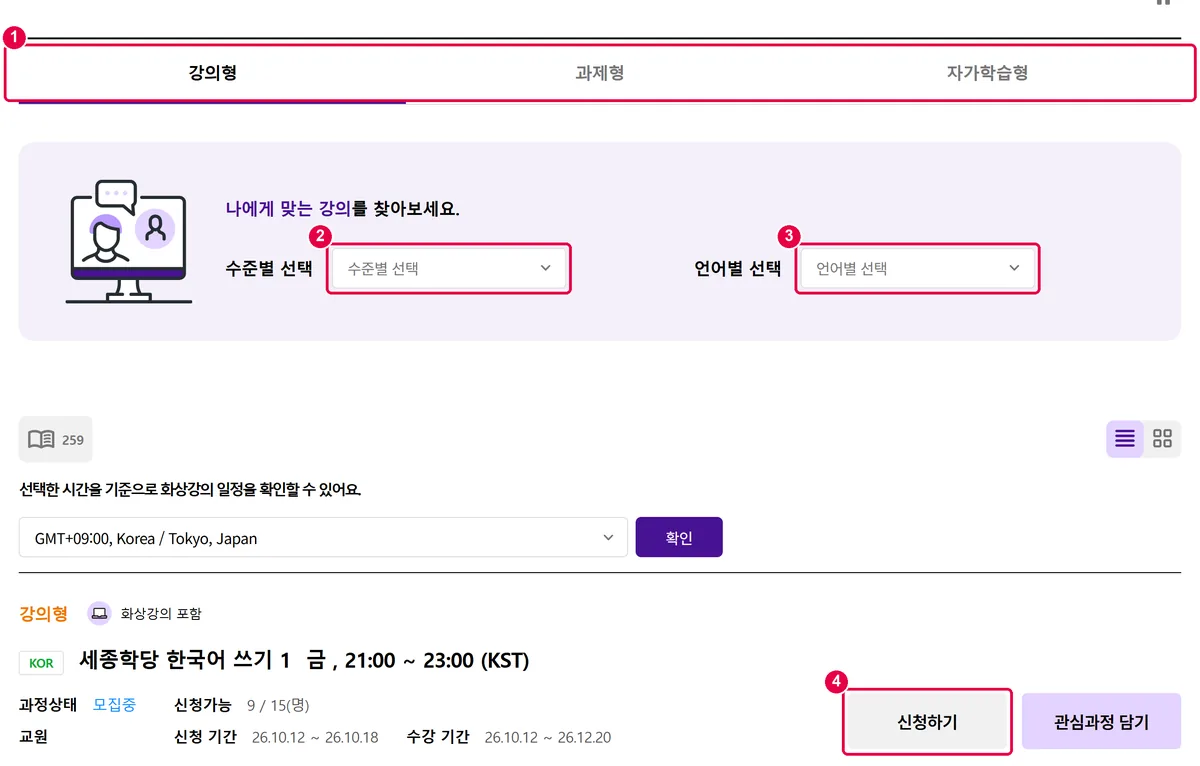Select the 과제형 tab
Viewport: 1200px width, 766px height.
600,73
